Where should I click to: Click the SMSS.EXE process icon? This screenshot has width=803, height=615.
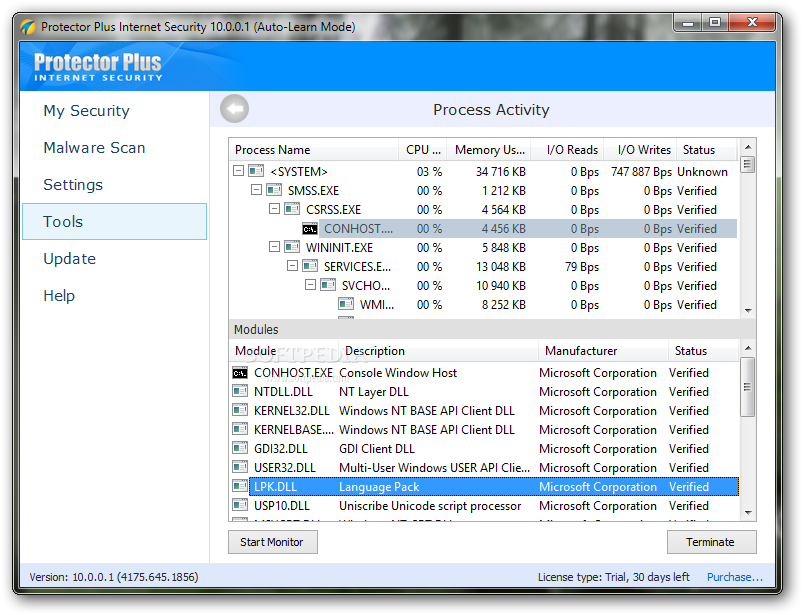[274, 190]
